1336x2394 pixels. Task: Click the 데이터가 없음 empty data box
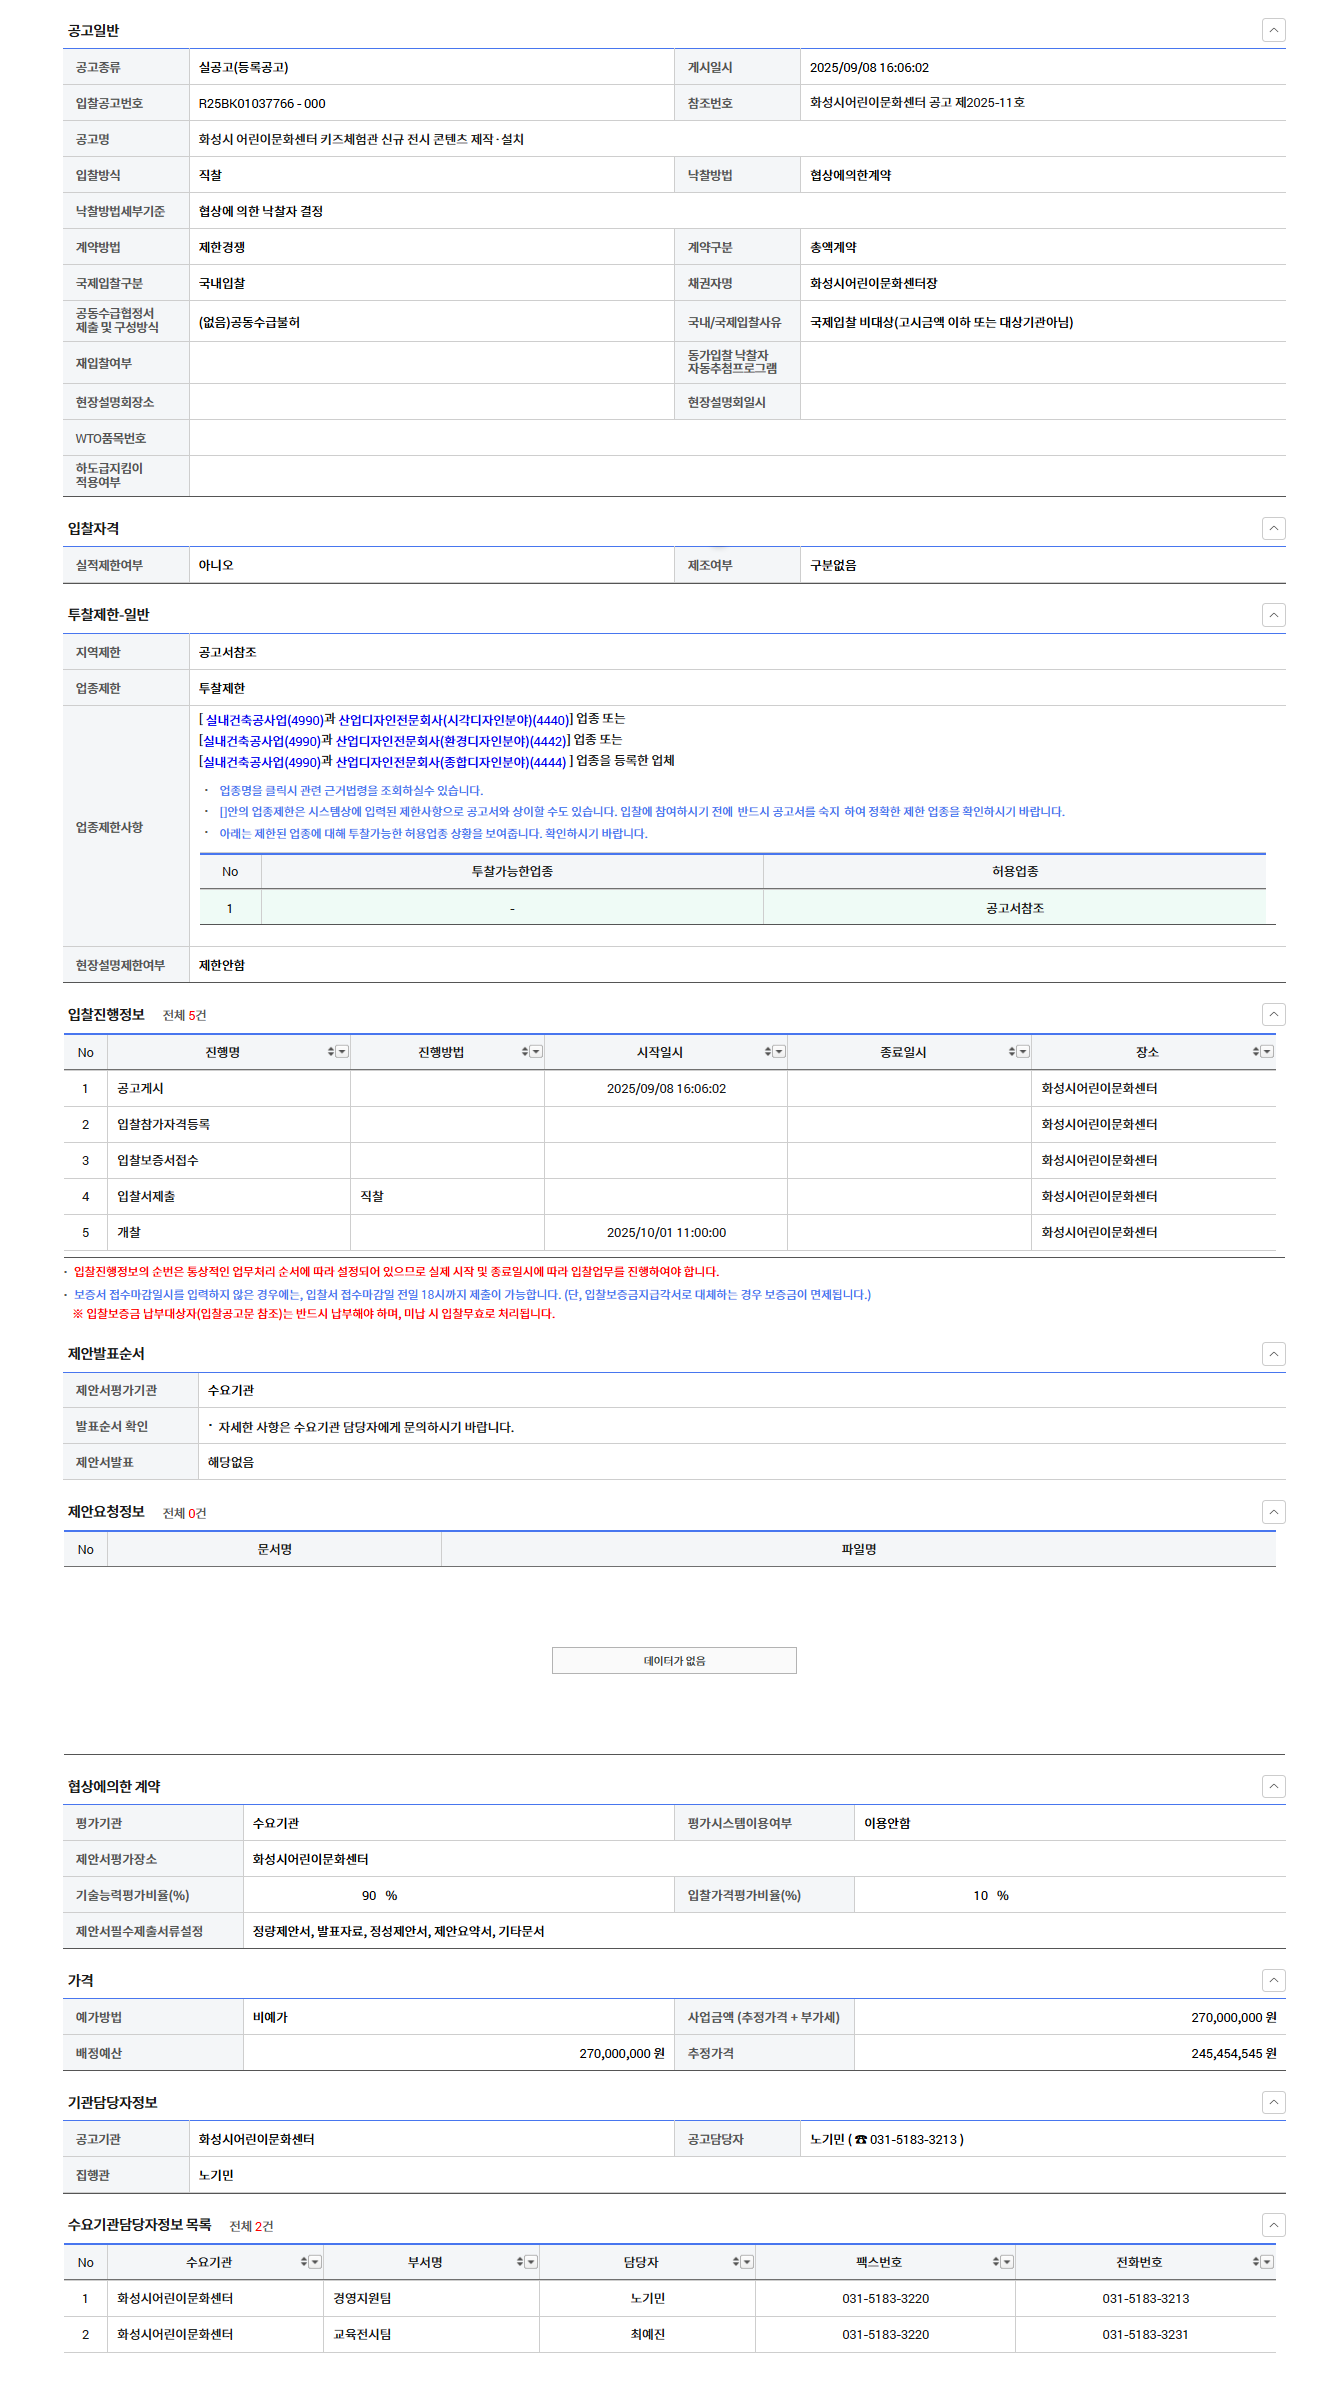point(674,1661)
